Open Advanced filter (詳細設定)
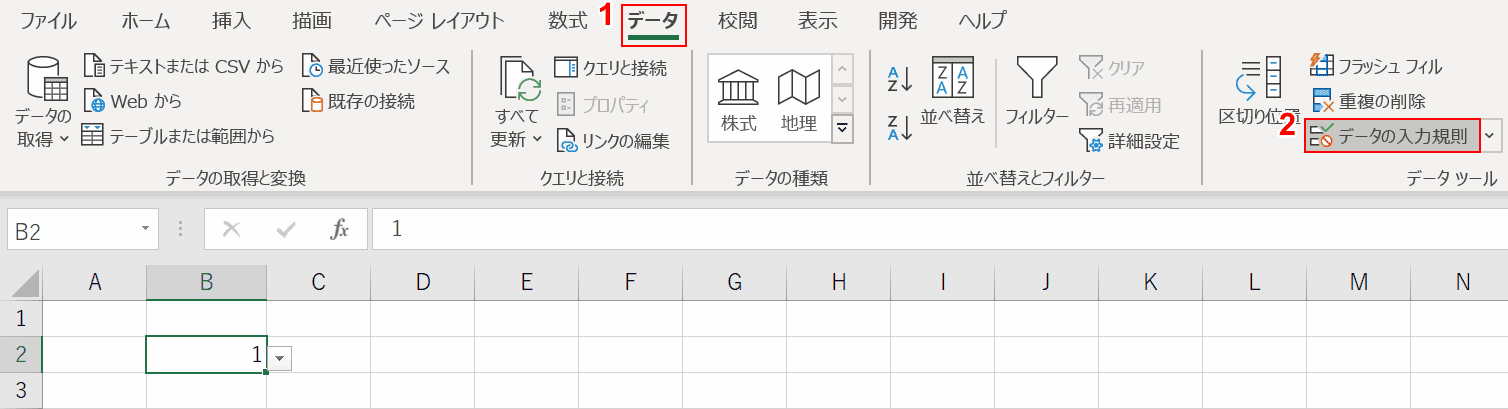This screenshot has width=1508, height=409. (x=1129, y=141)
